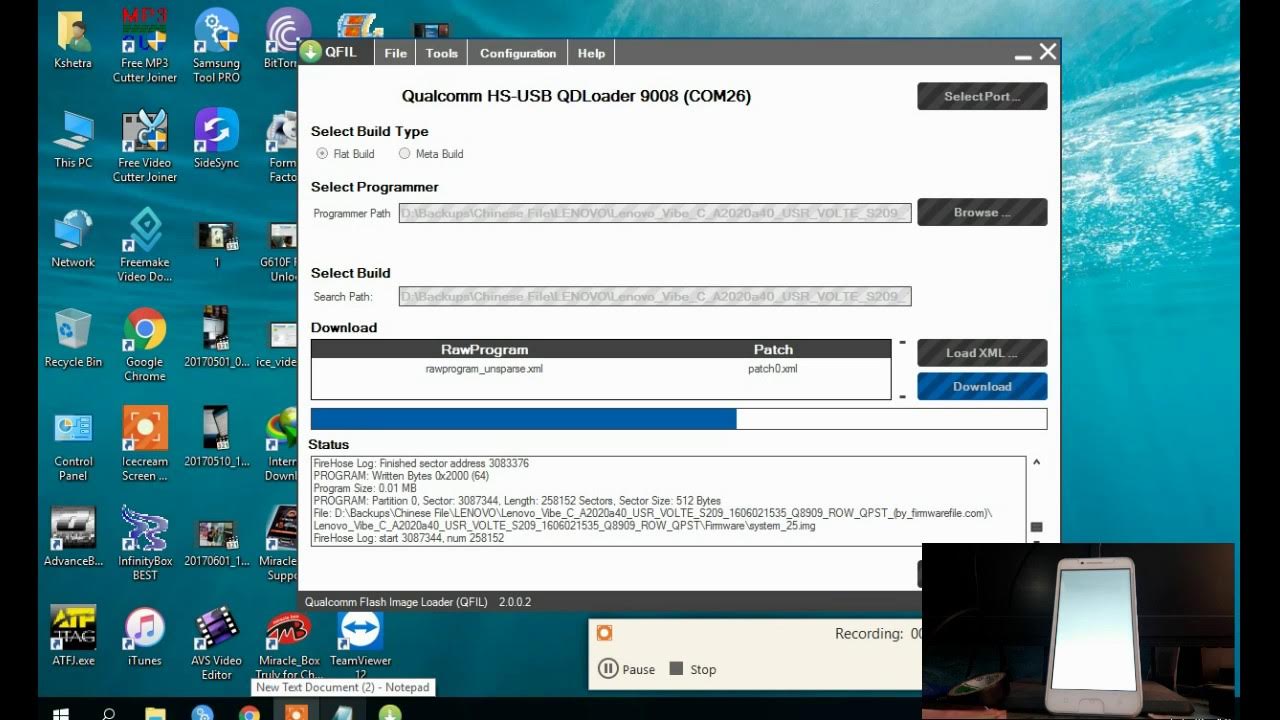Screen dimensions: 1280x720
Task: Click the Load XML button
Action: 982,352
